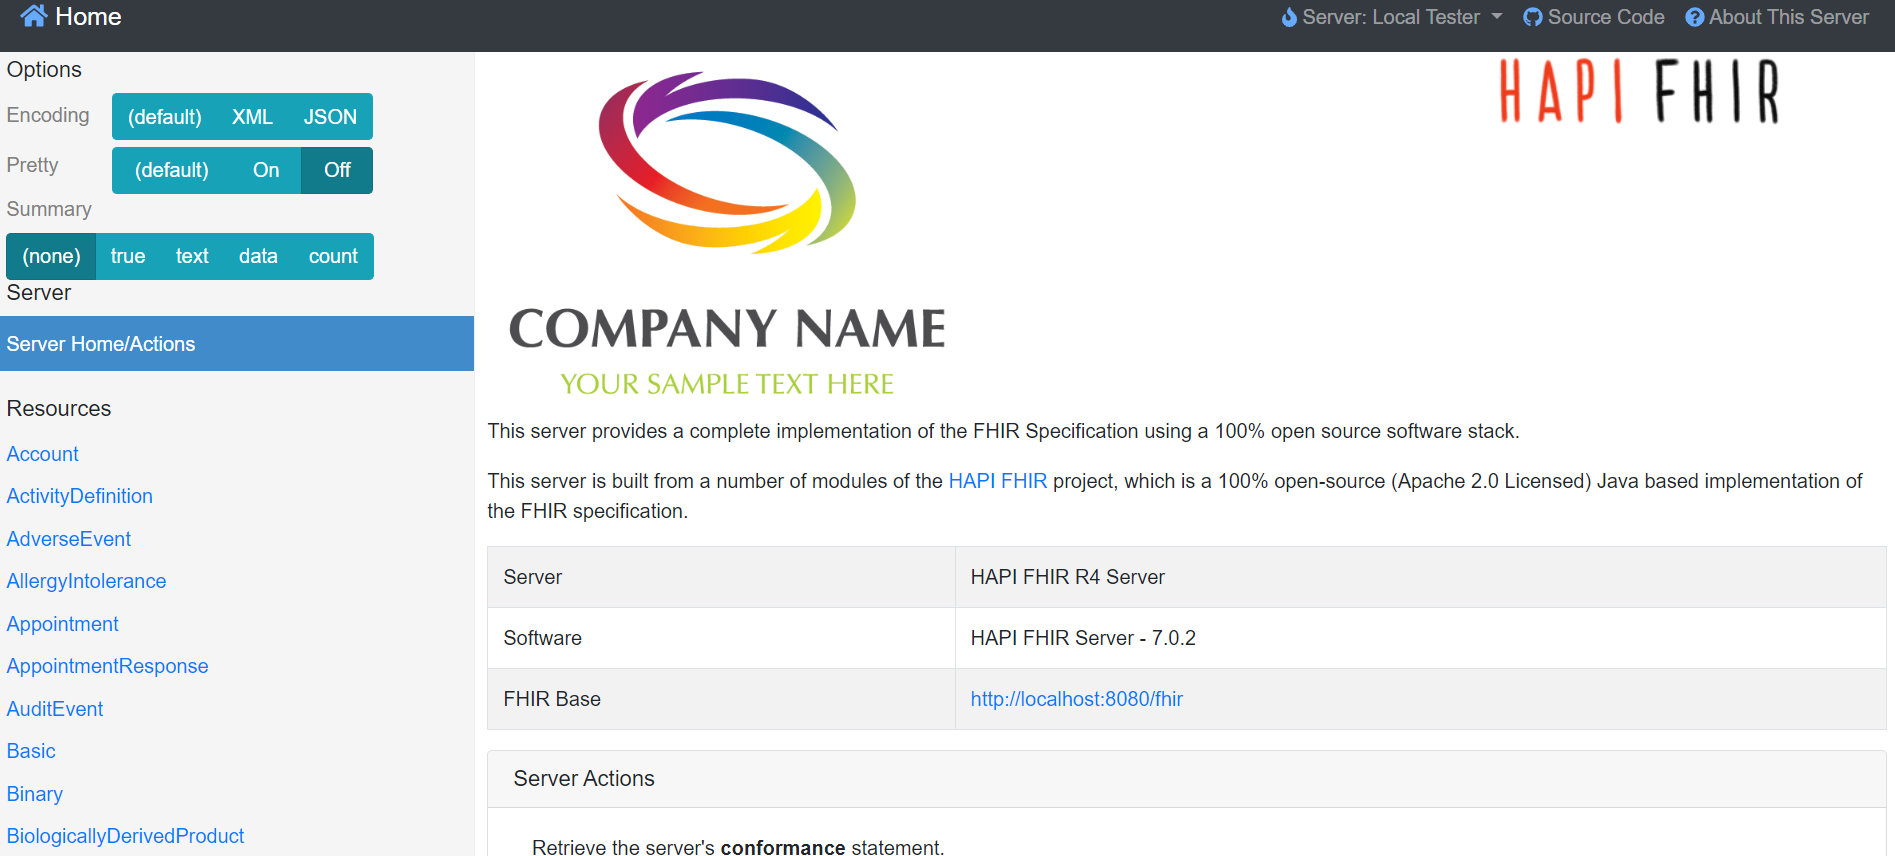Open the AllergyIntolerance resource
The height and width of the screenshot is (856, 1895).
[87, 581]
